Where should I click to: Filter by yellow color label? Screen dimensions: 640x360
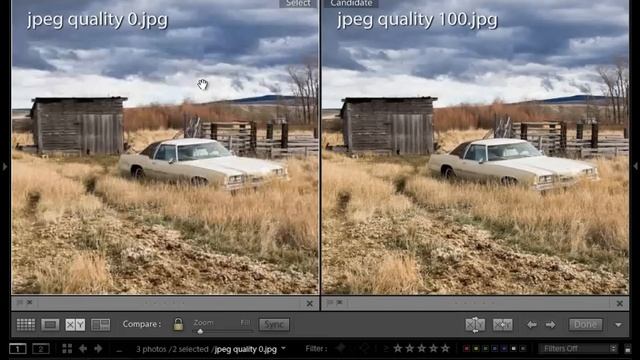[x=476, y=349]
